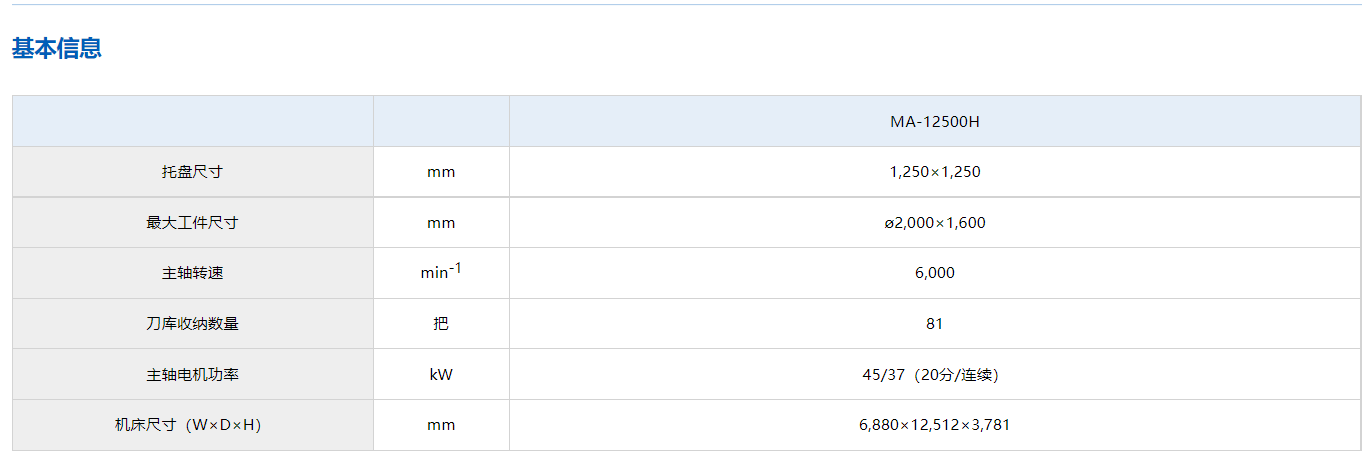Screen dimensions: 1370x461
Task: Click the 把 unit cell
Action: pos(441,324)
